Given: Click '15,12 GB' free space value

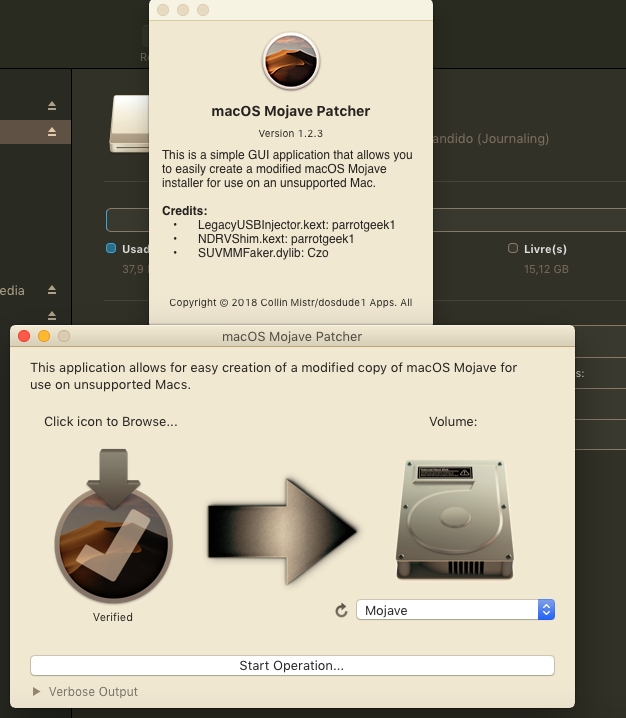Looking at the screenshot, I should click(x=546, y=269).
